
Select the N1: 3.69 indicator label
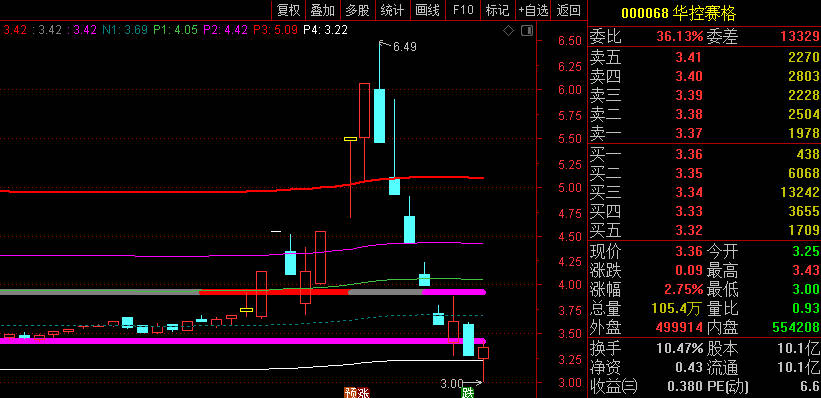125,30
